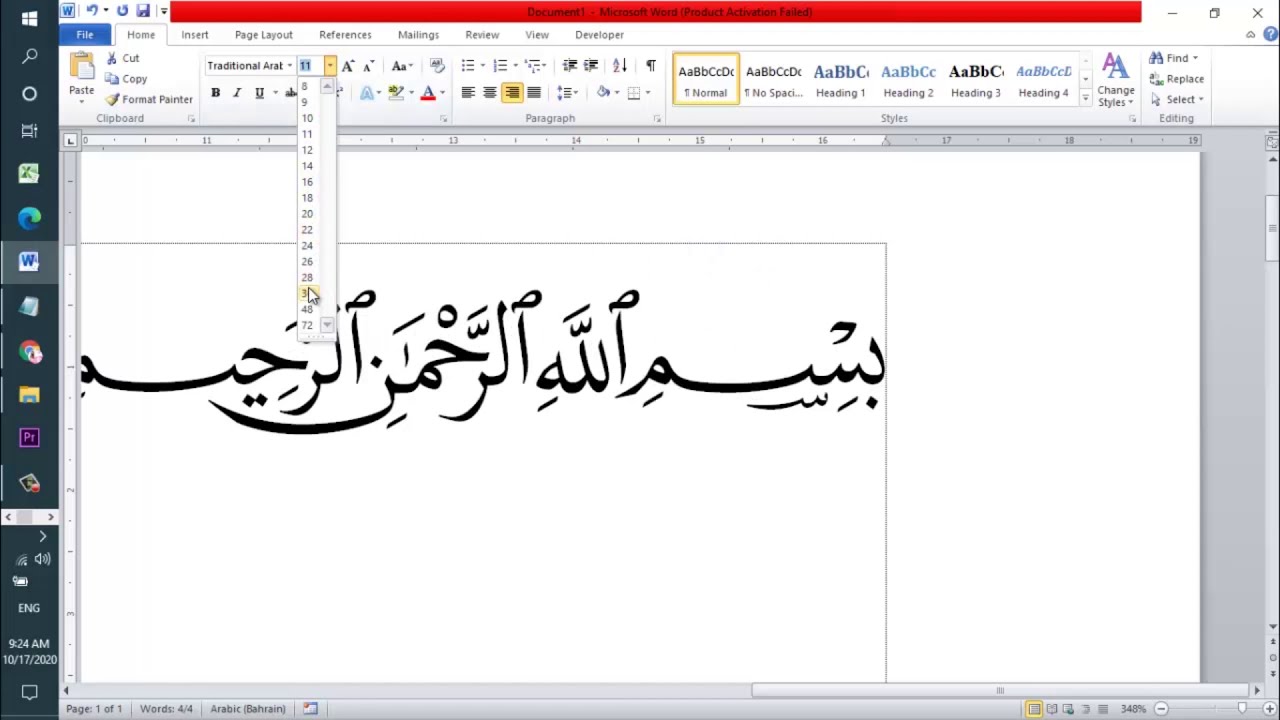Open the File tab
Screen dimensions: 1280x720
click(85, 35)
